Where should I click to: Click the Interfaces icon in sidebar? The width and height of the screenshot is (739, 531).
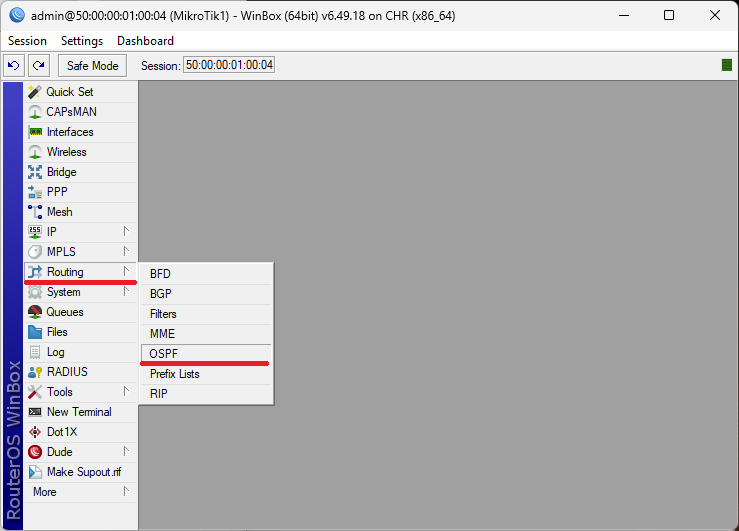tap(35, 132)
